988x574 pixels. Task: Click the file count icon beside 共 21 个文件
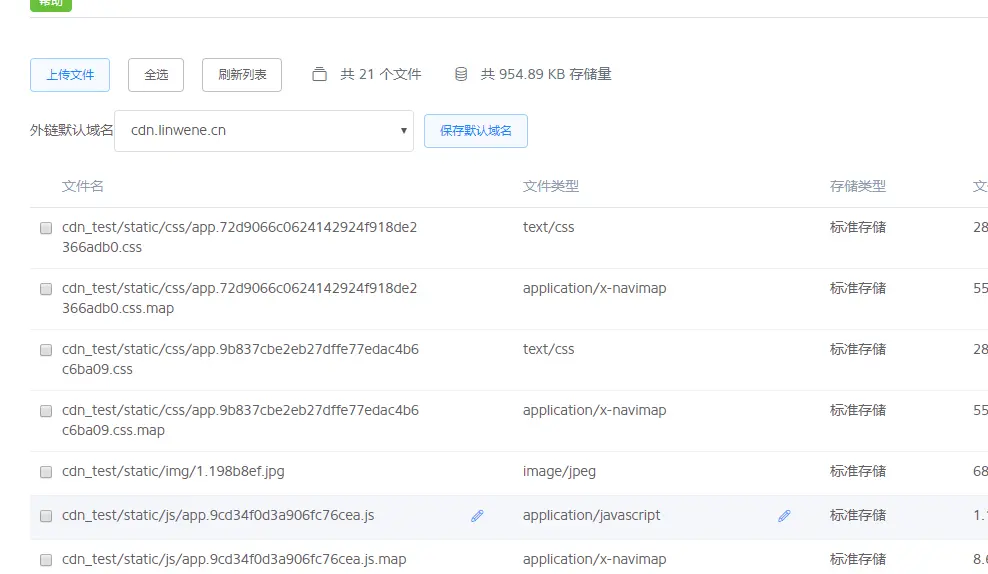(x=319, y=74)
